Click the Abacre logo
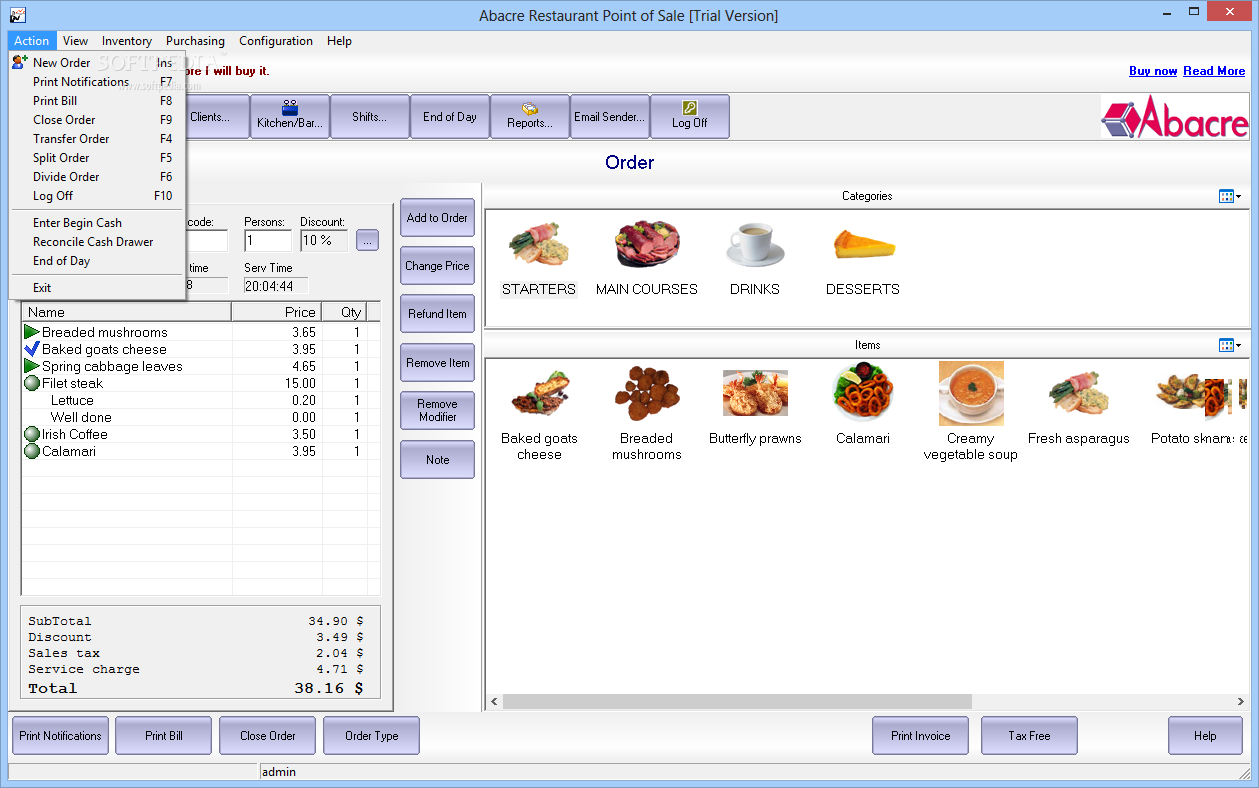Screen dimensions: 1259x788 [x=1175, y=117]
